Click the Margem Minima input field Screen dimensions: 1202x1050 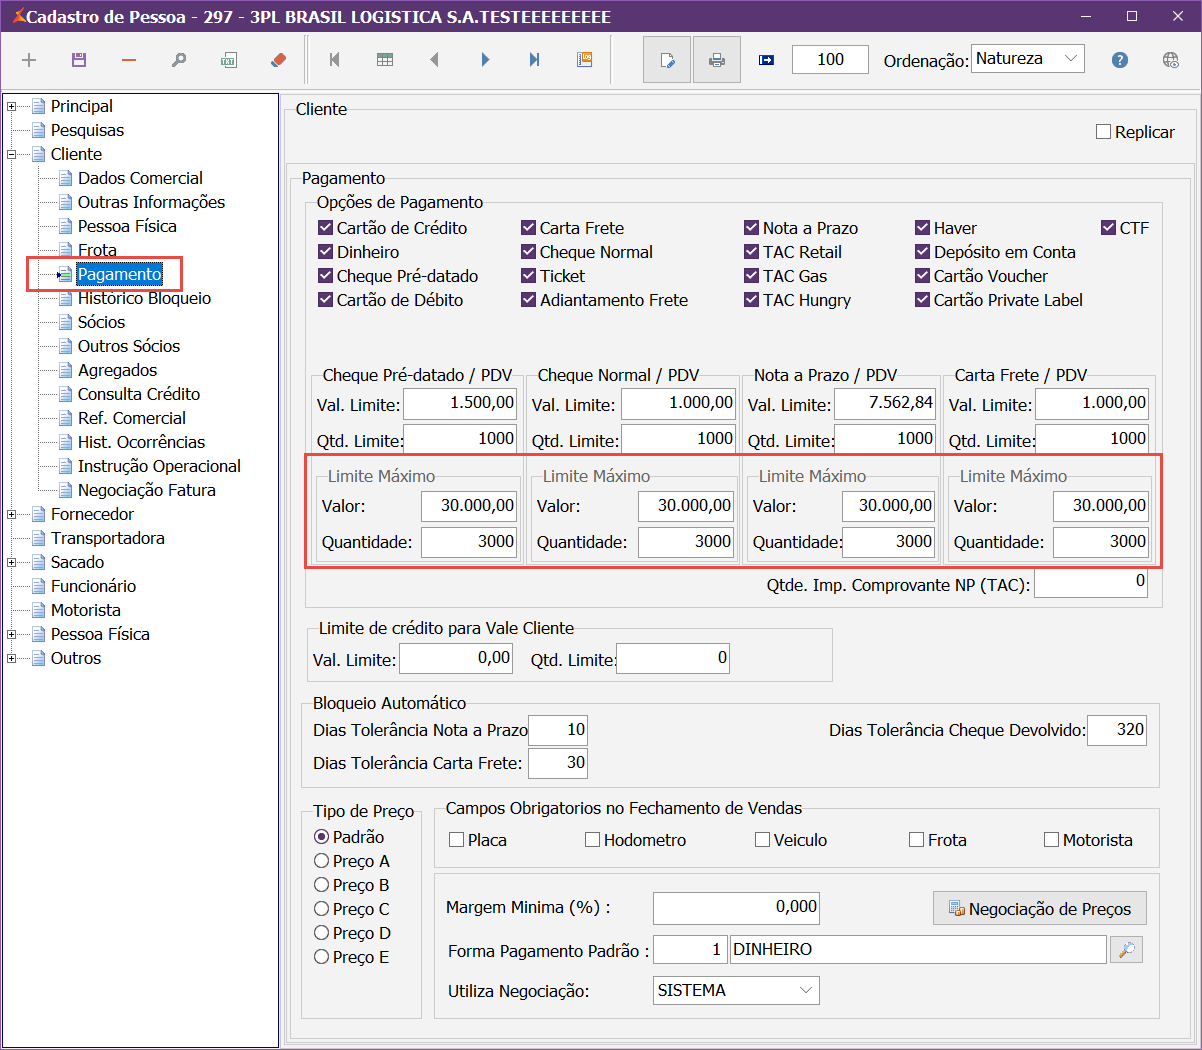click(x=735, y=908)
